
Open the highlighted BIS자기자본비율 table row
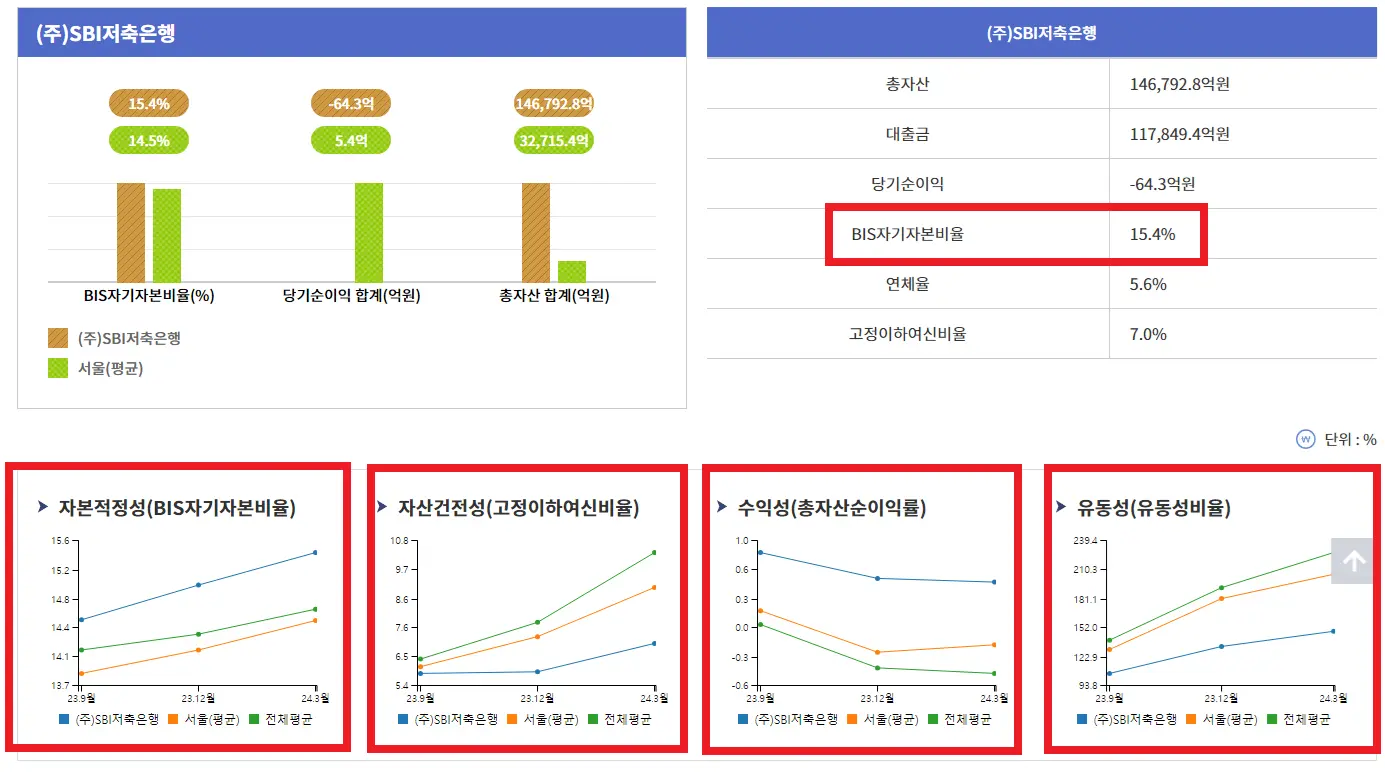tap(1015, 234)
